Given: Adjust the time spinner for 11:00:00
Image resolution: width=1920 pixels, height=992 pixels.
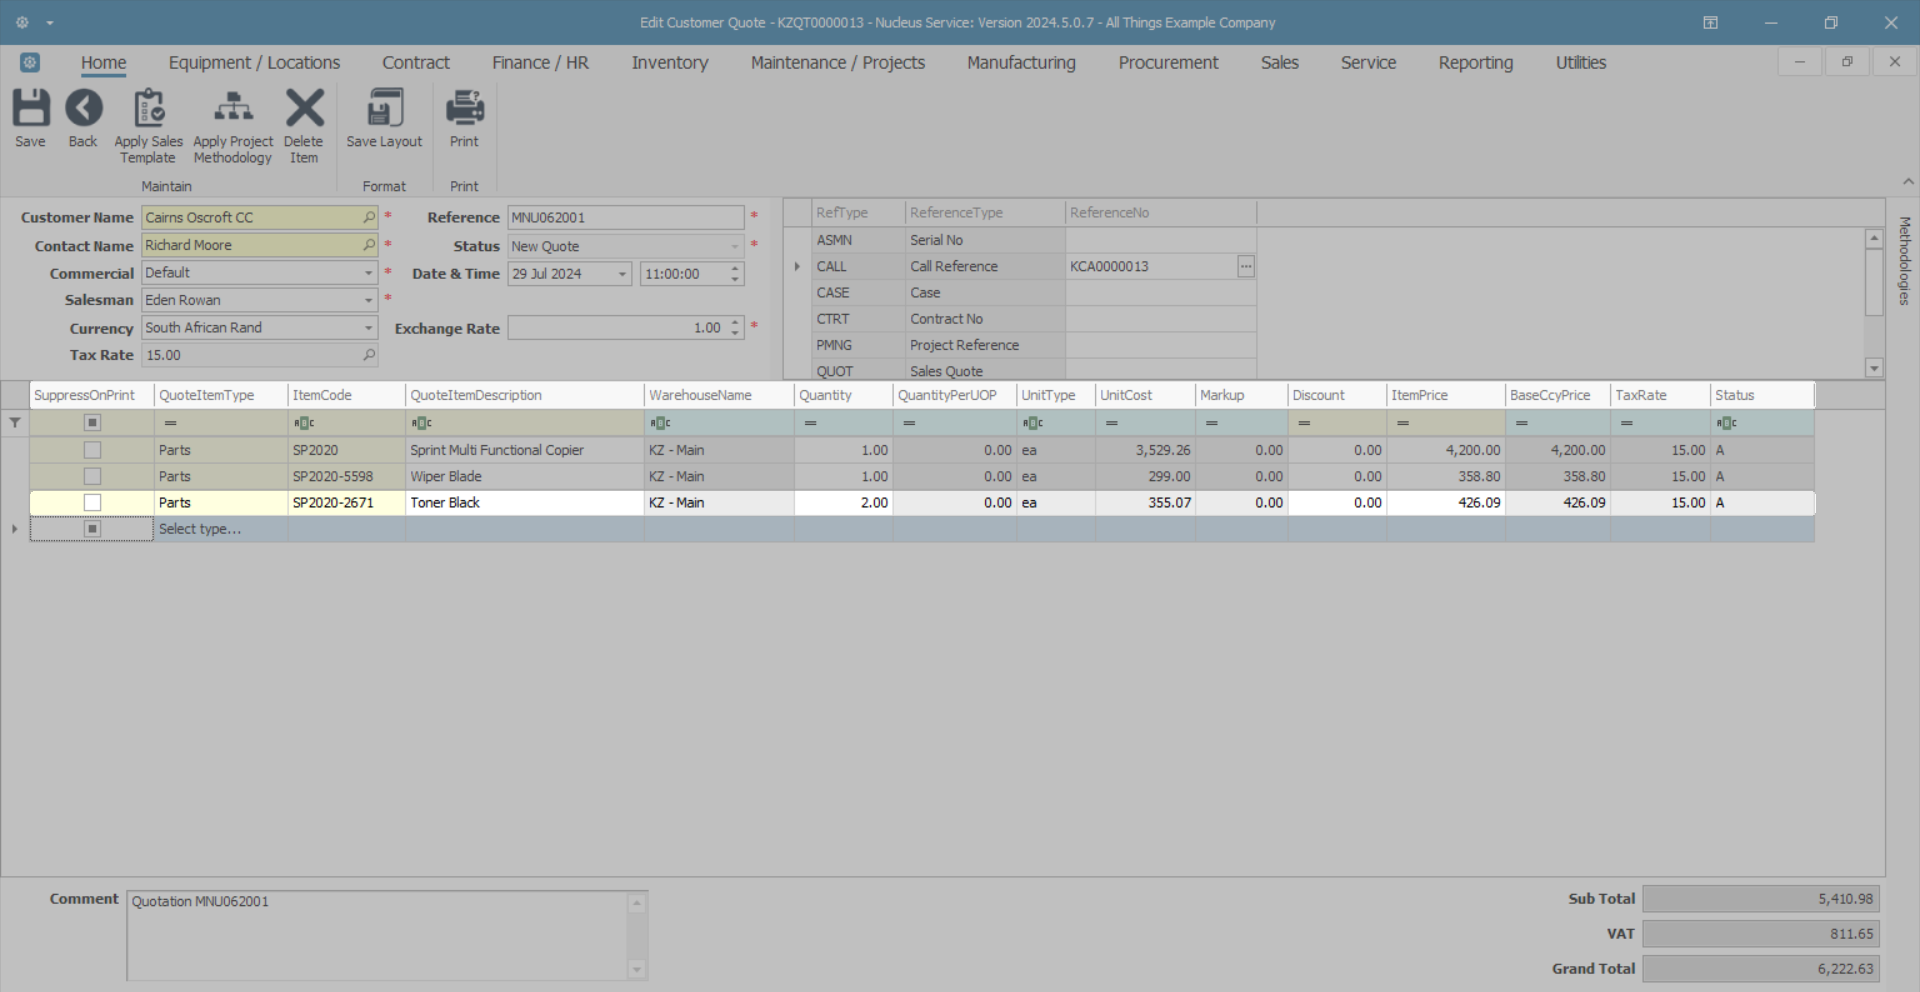Looking at the screenshot, I should (735, 274).
